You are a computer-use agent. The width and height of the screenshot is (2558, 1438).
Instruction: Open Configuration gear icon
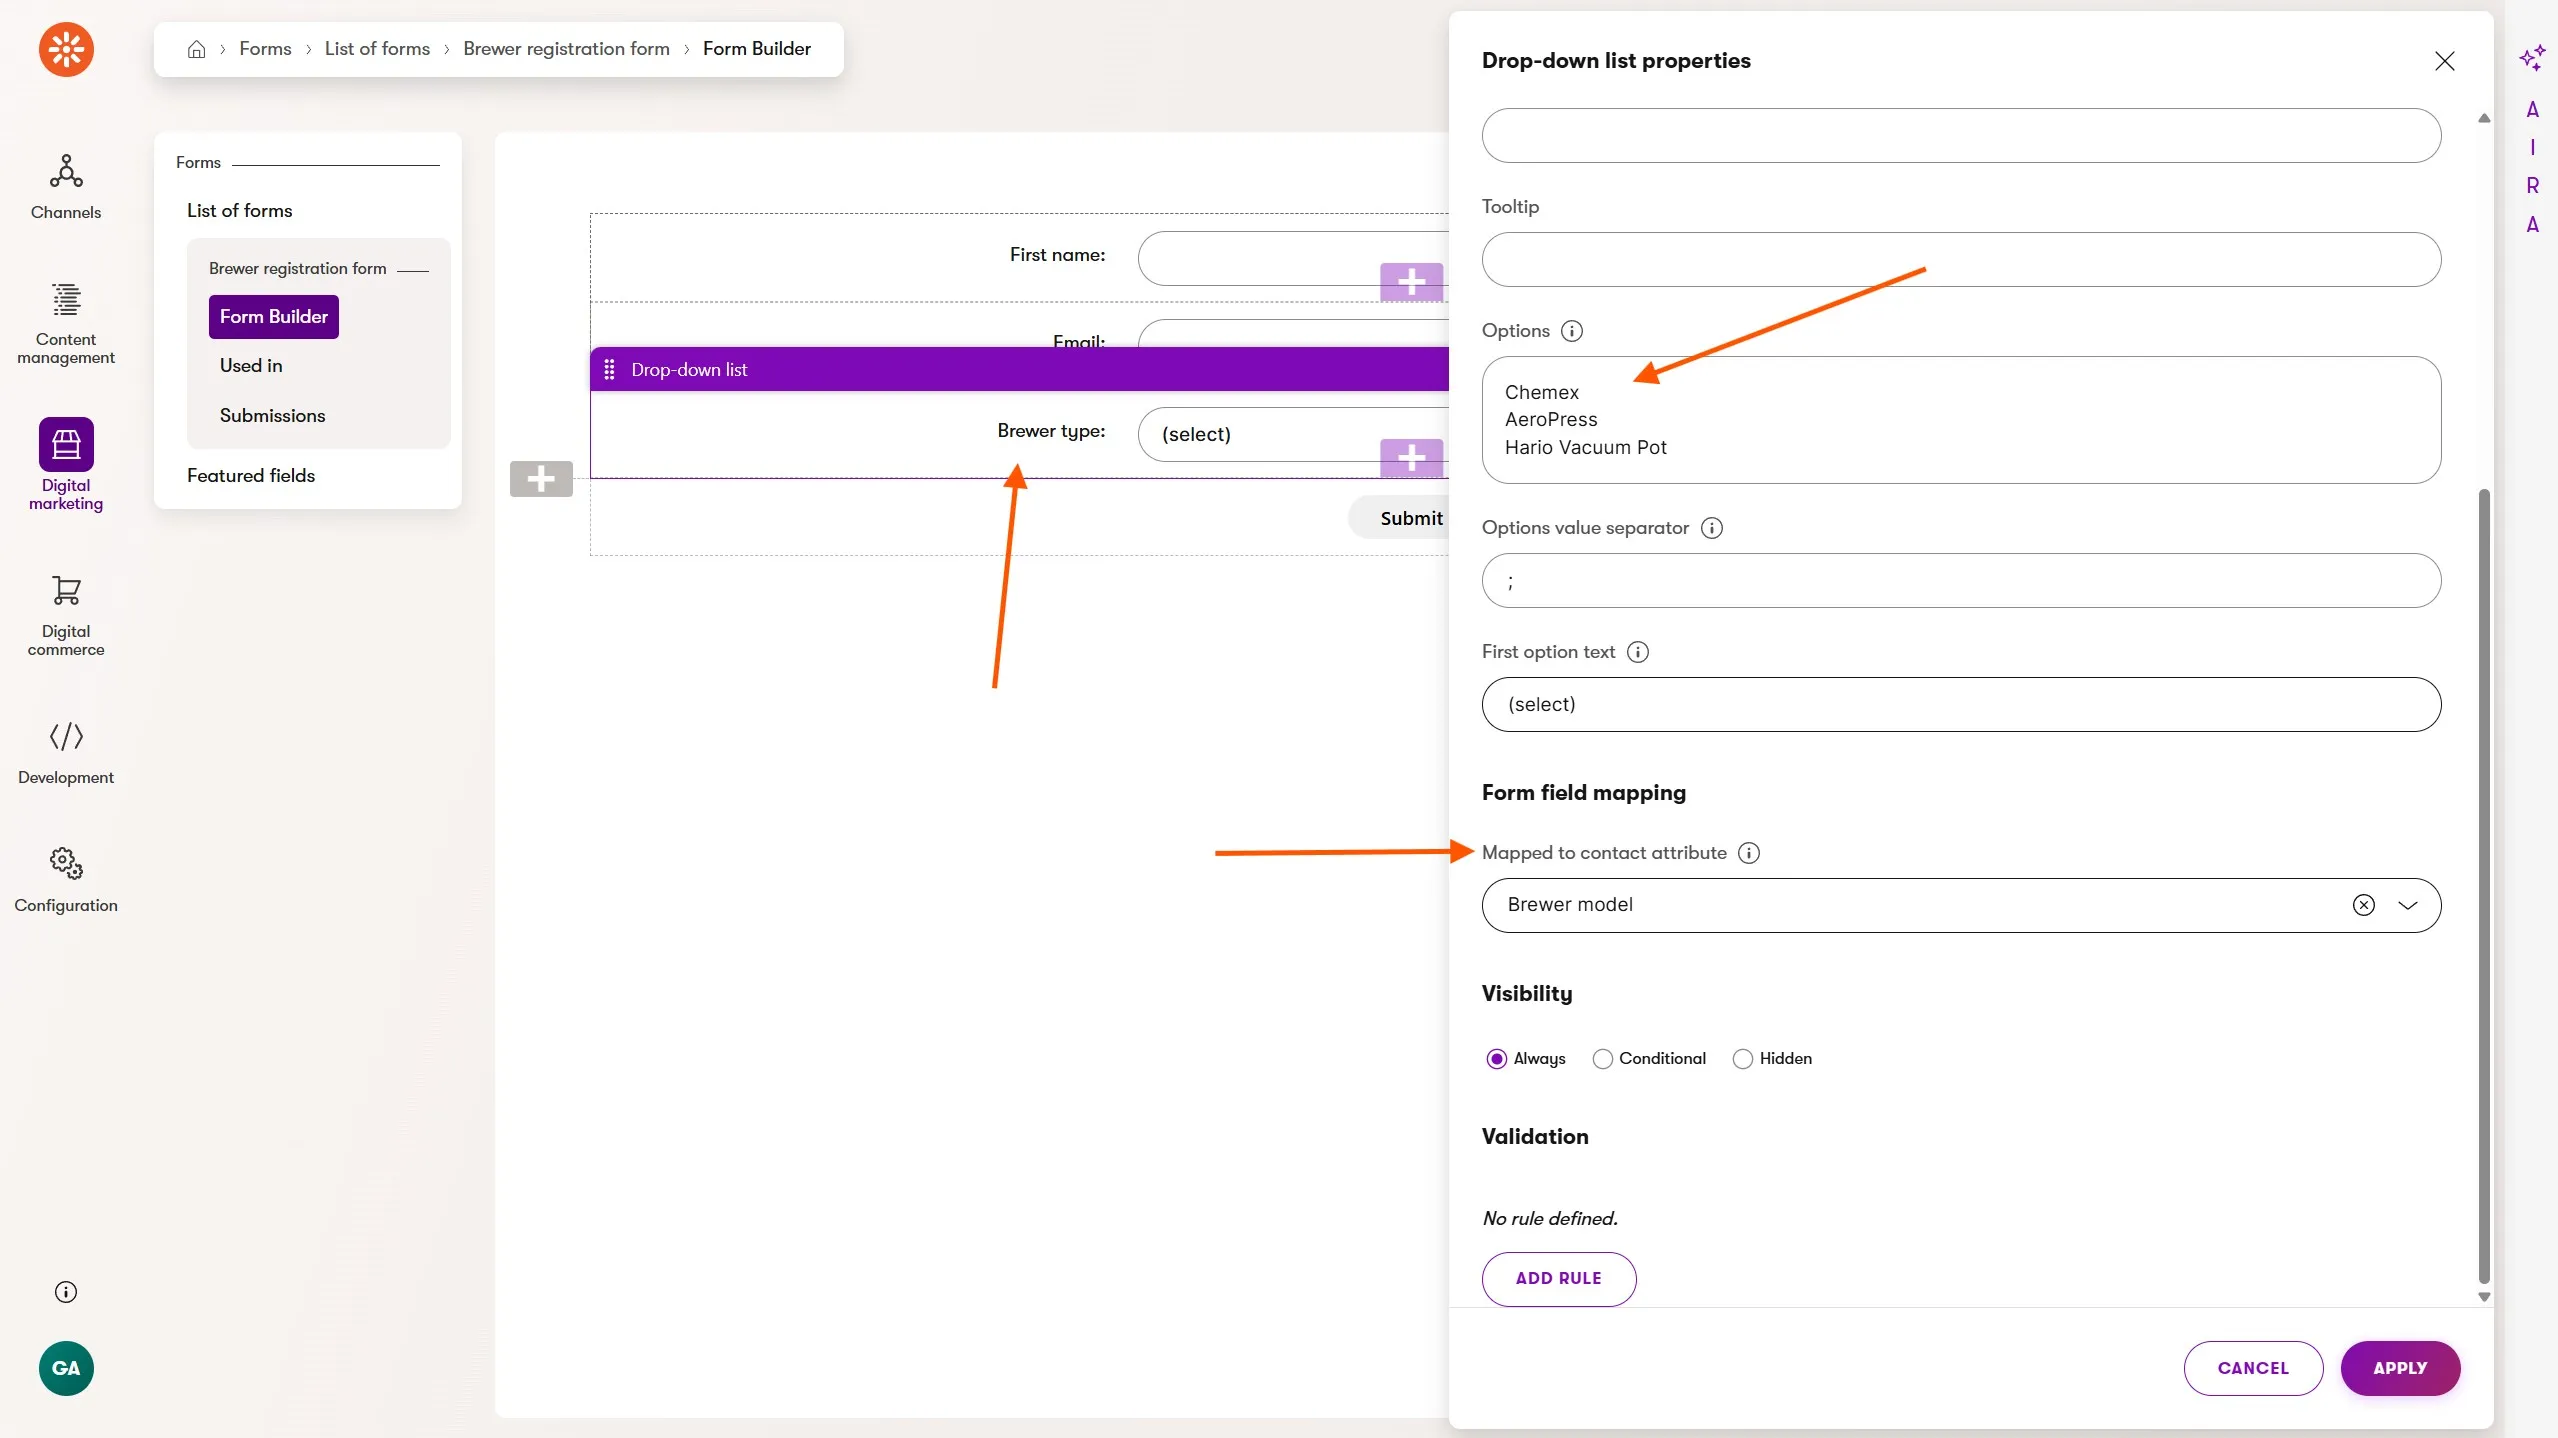[66, 863]
